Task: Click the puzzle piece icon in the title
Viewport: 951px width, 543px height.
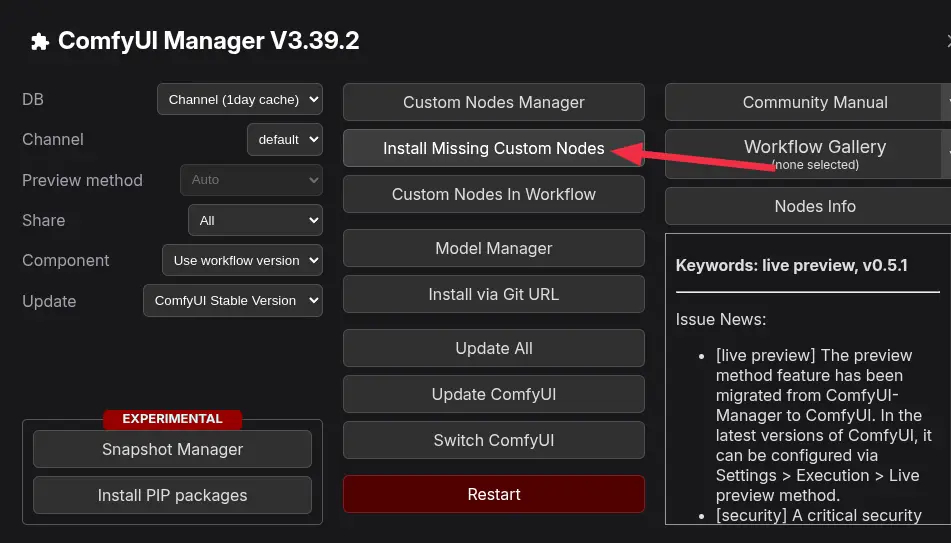Action: coord(40,42)
